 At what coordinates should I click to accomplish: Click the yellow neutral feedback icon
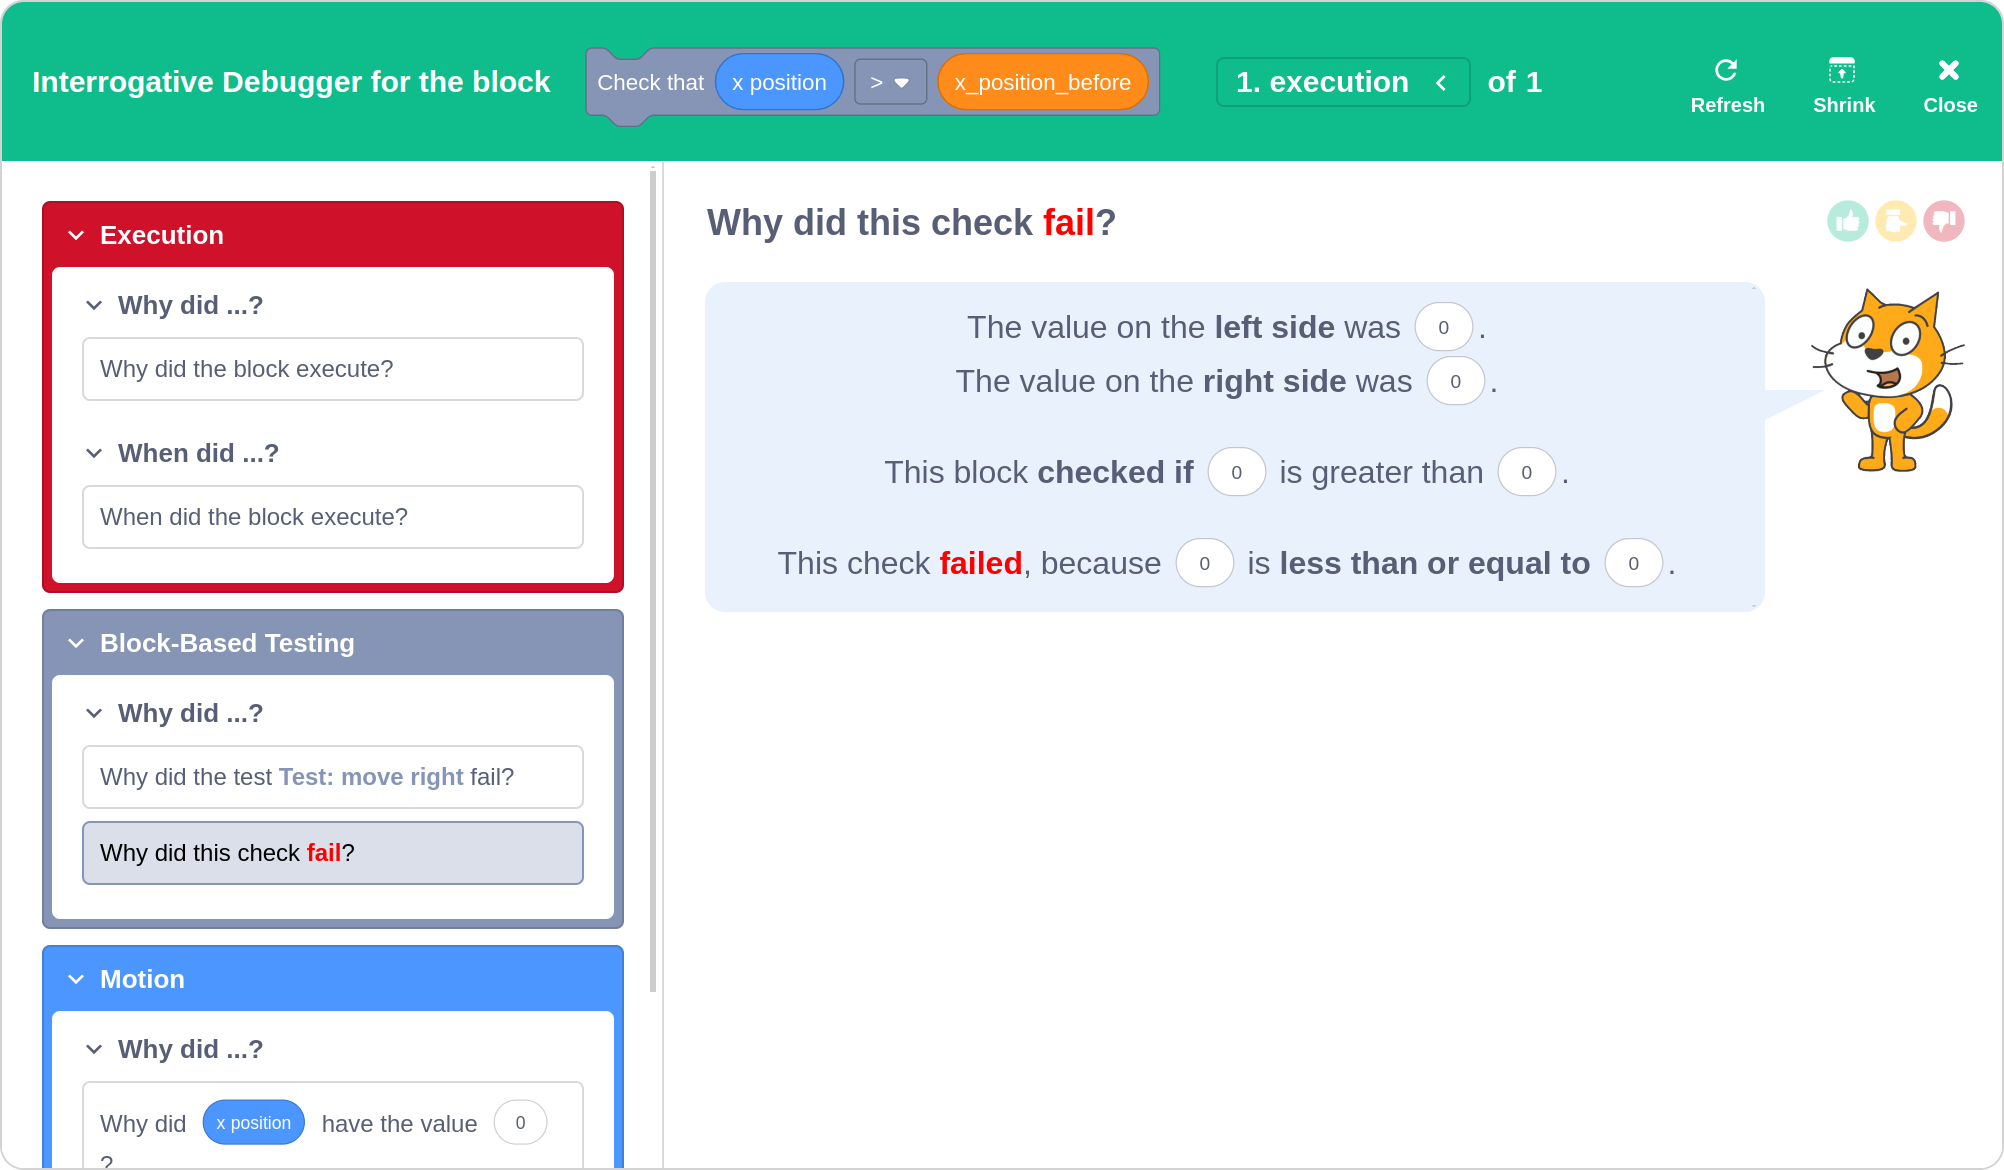(1895, 221)
